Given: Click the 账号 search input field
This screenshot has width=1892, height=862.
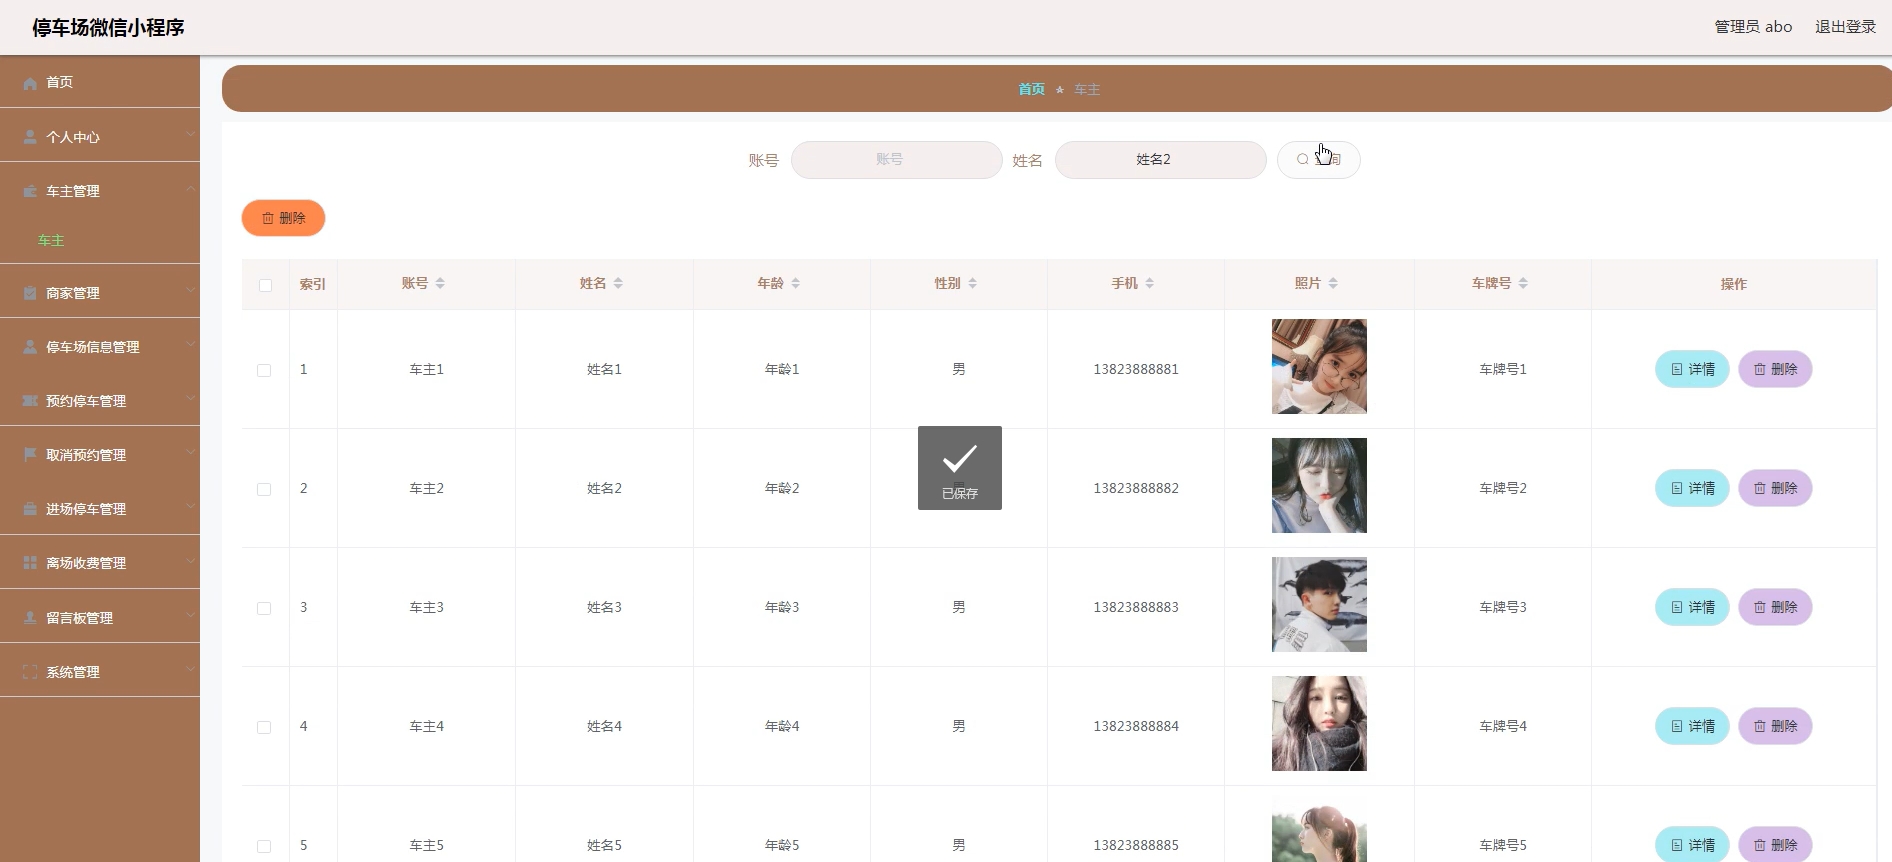Looking at the screenshot, I should [x=896, y=160].
